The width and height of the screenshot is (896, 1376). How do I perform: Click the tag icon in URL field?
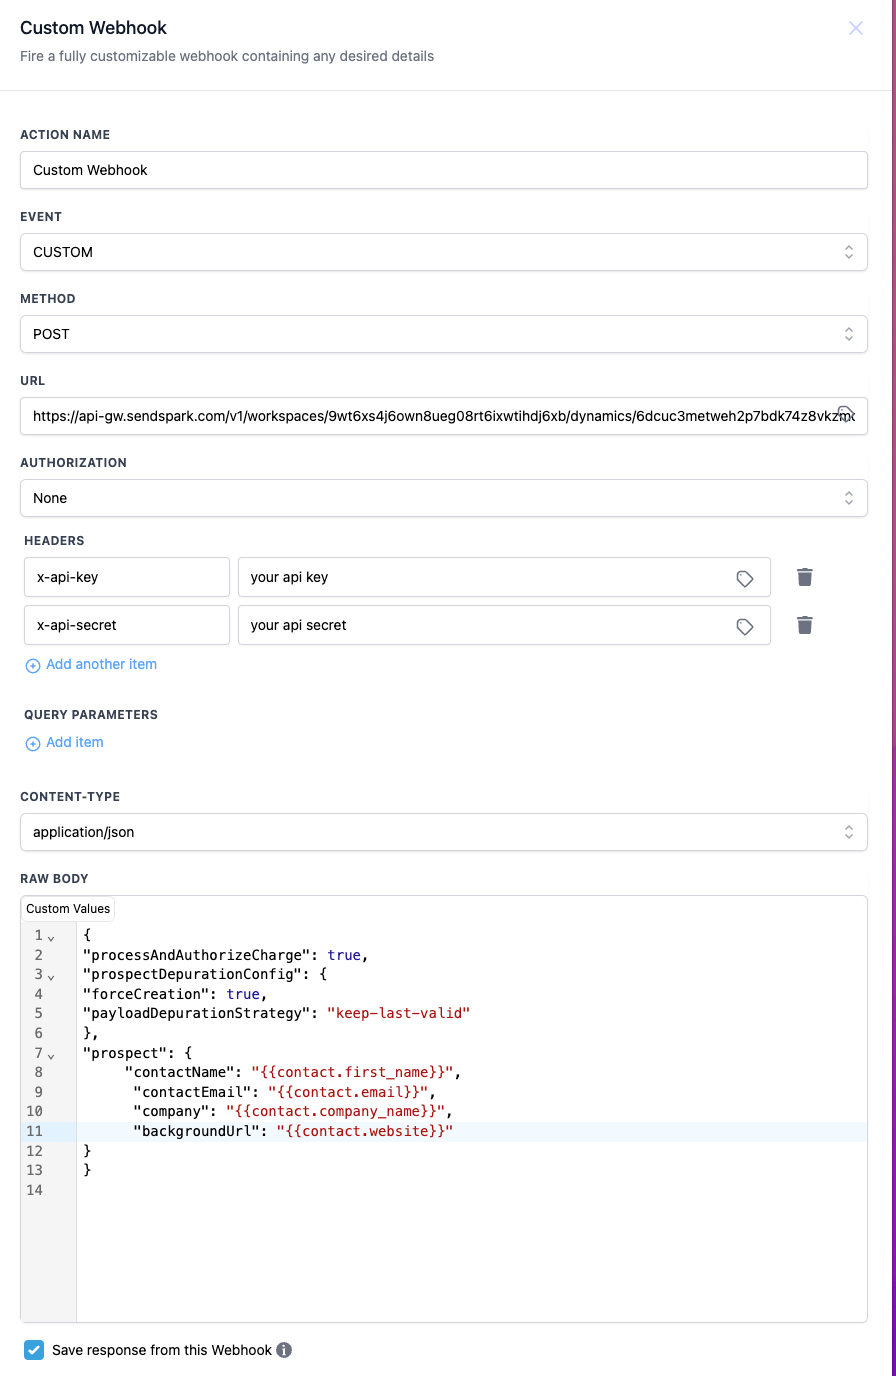[845, 413]
